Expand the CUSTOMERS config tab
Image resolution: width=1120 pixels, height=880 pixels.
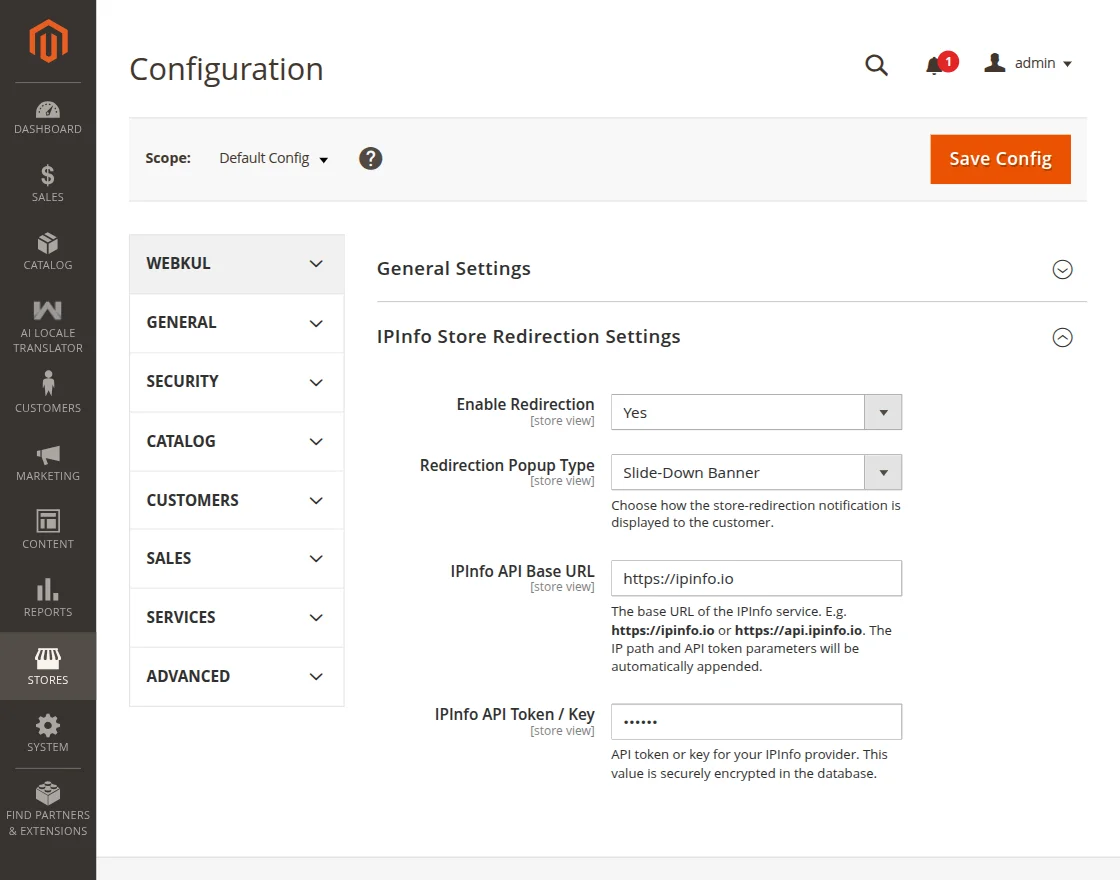236,500
